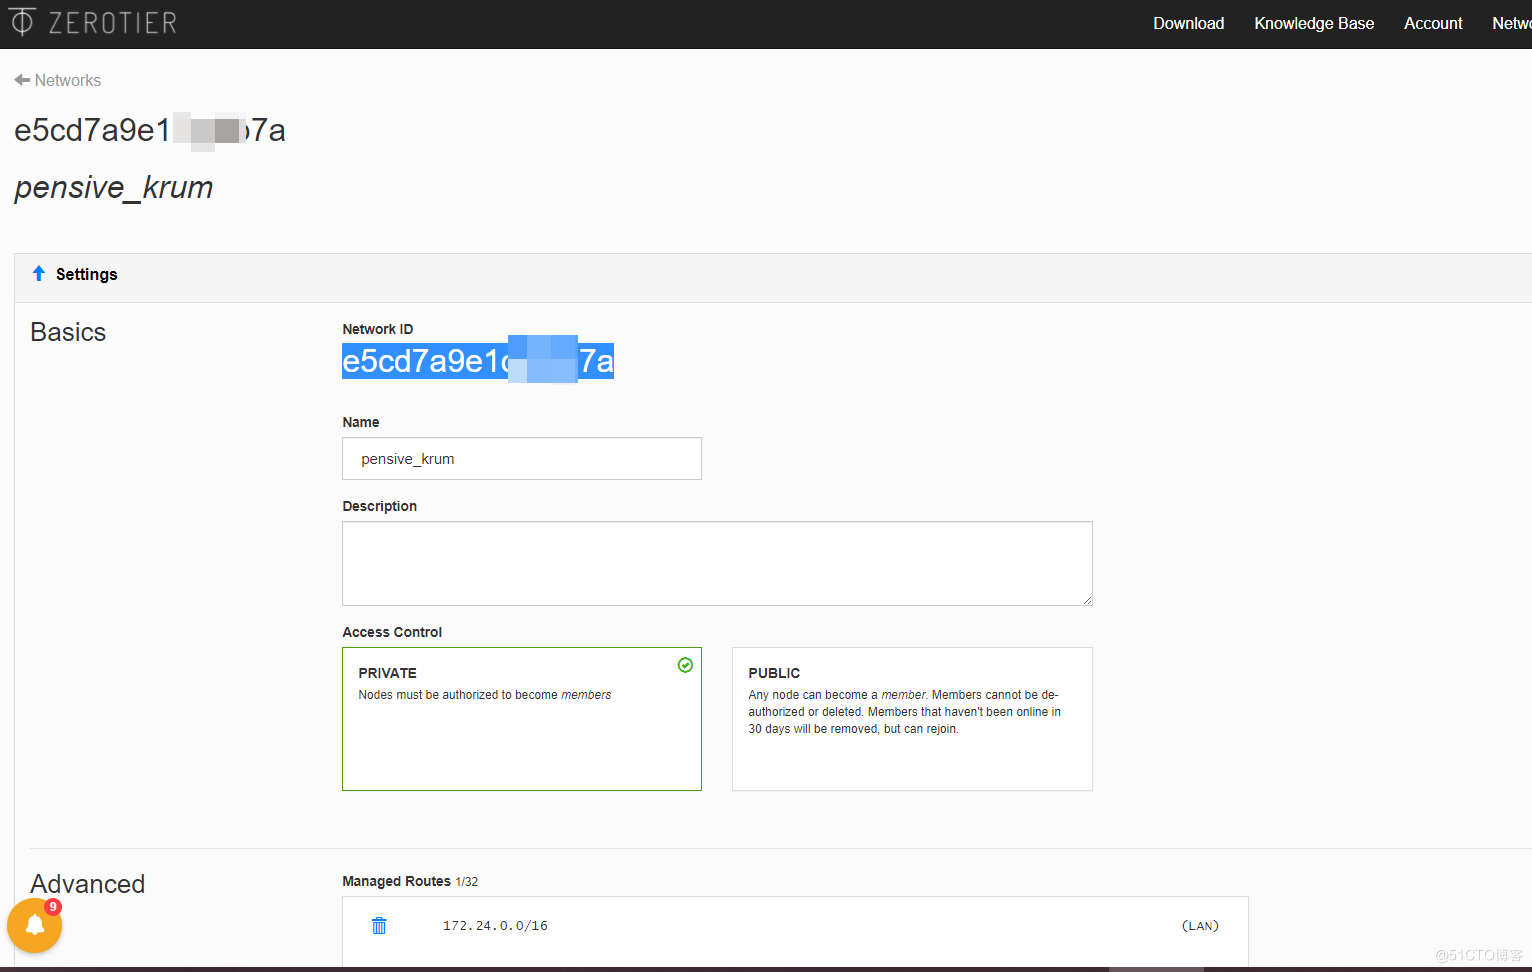
Task: Click the ZeroTier logo icon
Action: 22,22
